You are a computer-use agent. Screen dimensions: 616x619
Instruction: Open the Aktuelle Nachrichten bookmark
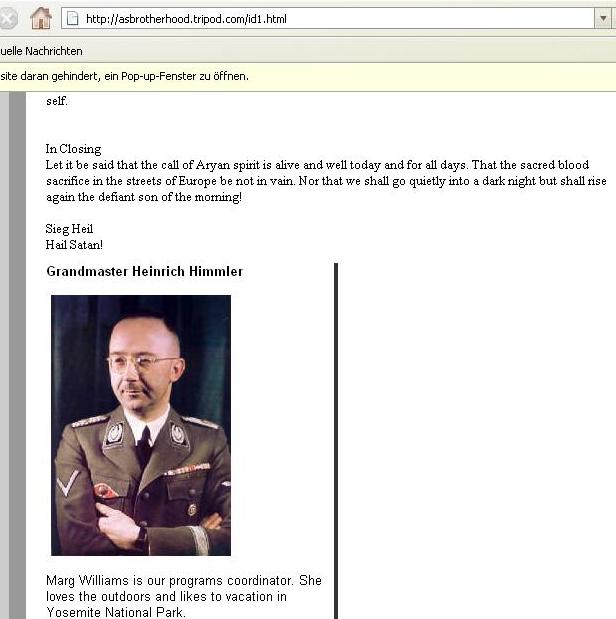(x=41, y=51)
